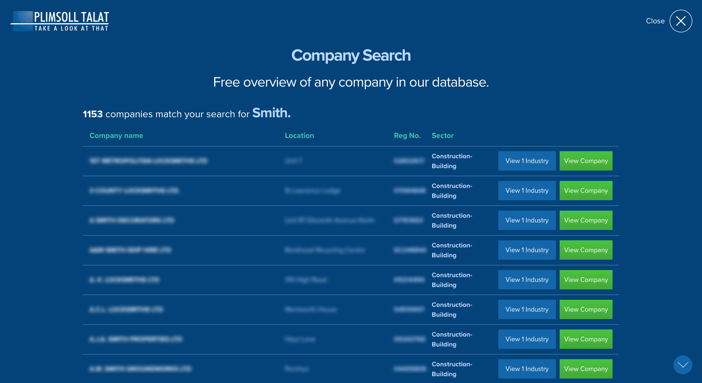Open View 1 Industry in third row
Image resolution: width=702 pixels, height=383 pixels.
click(527, 220)
